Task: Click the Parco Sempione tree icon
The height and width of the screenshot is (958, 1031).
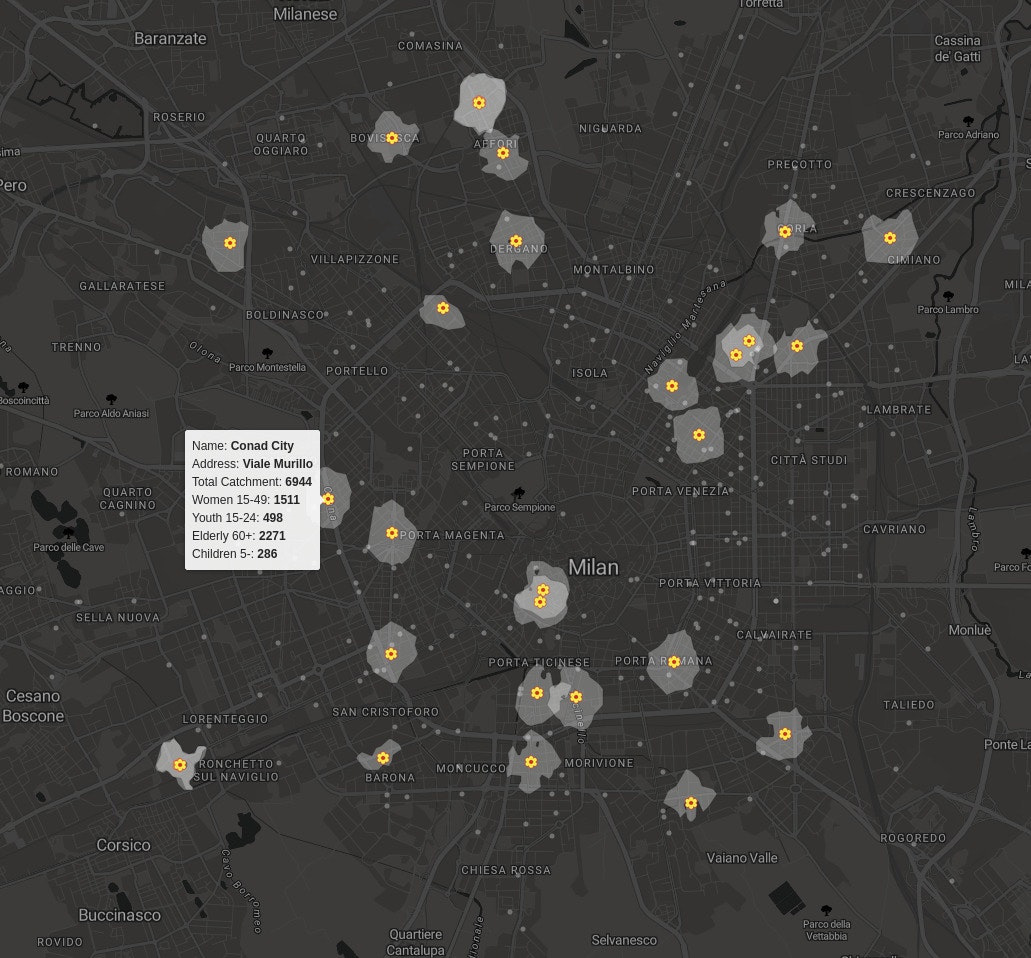Action: 519,493
